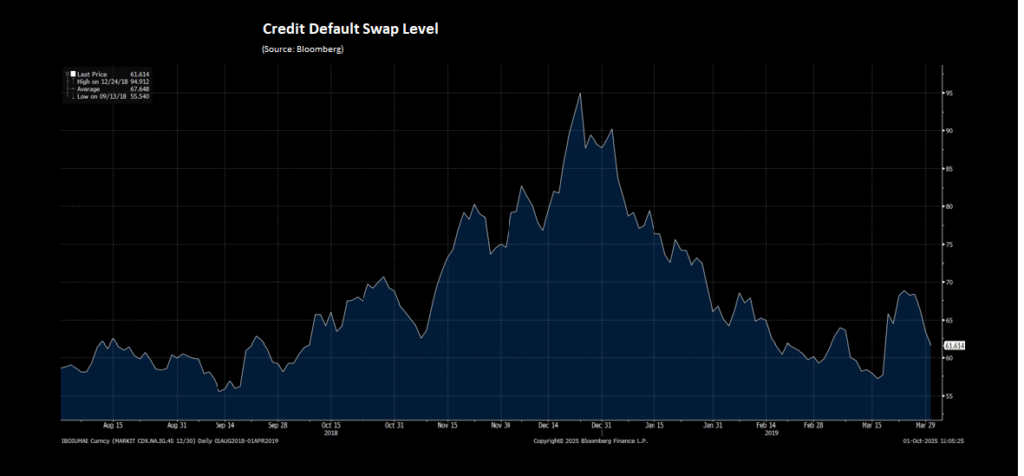Click the Low on 09/13/18 legend marker
This screenshot has height=476, width=1024.
pos(72,96)
